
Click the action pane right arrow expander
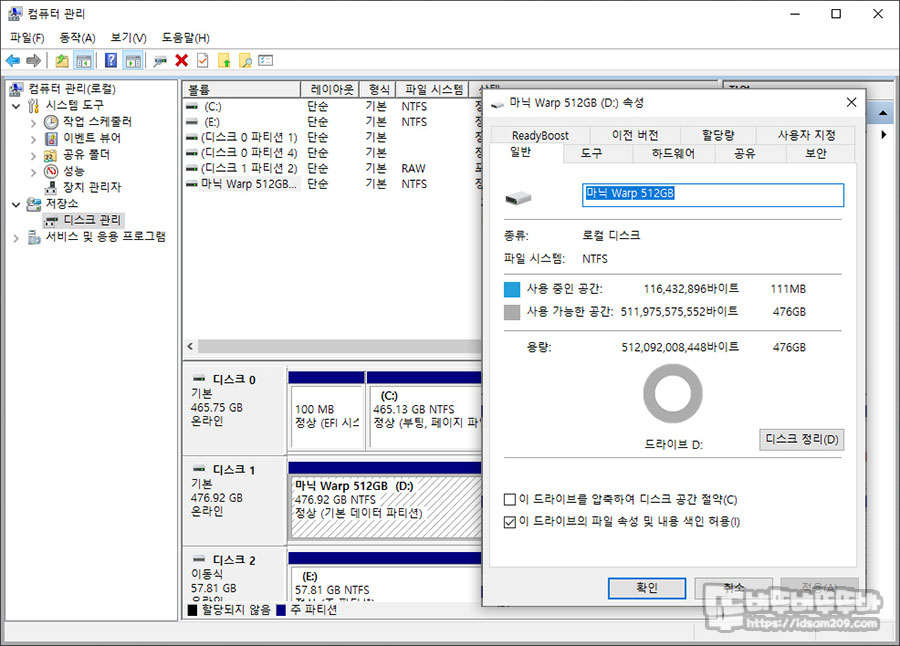click(884, 134)
